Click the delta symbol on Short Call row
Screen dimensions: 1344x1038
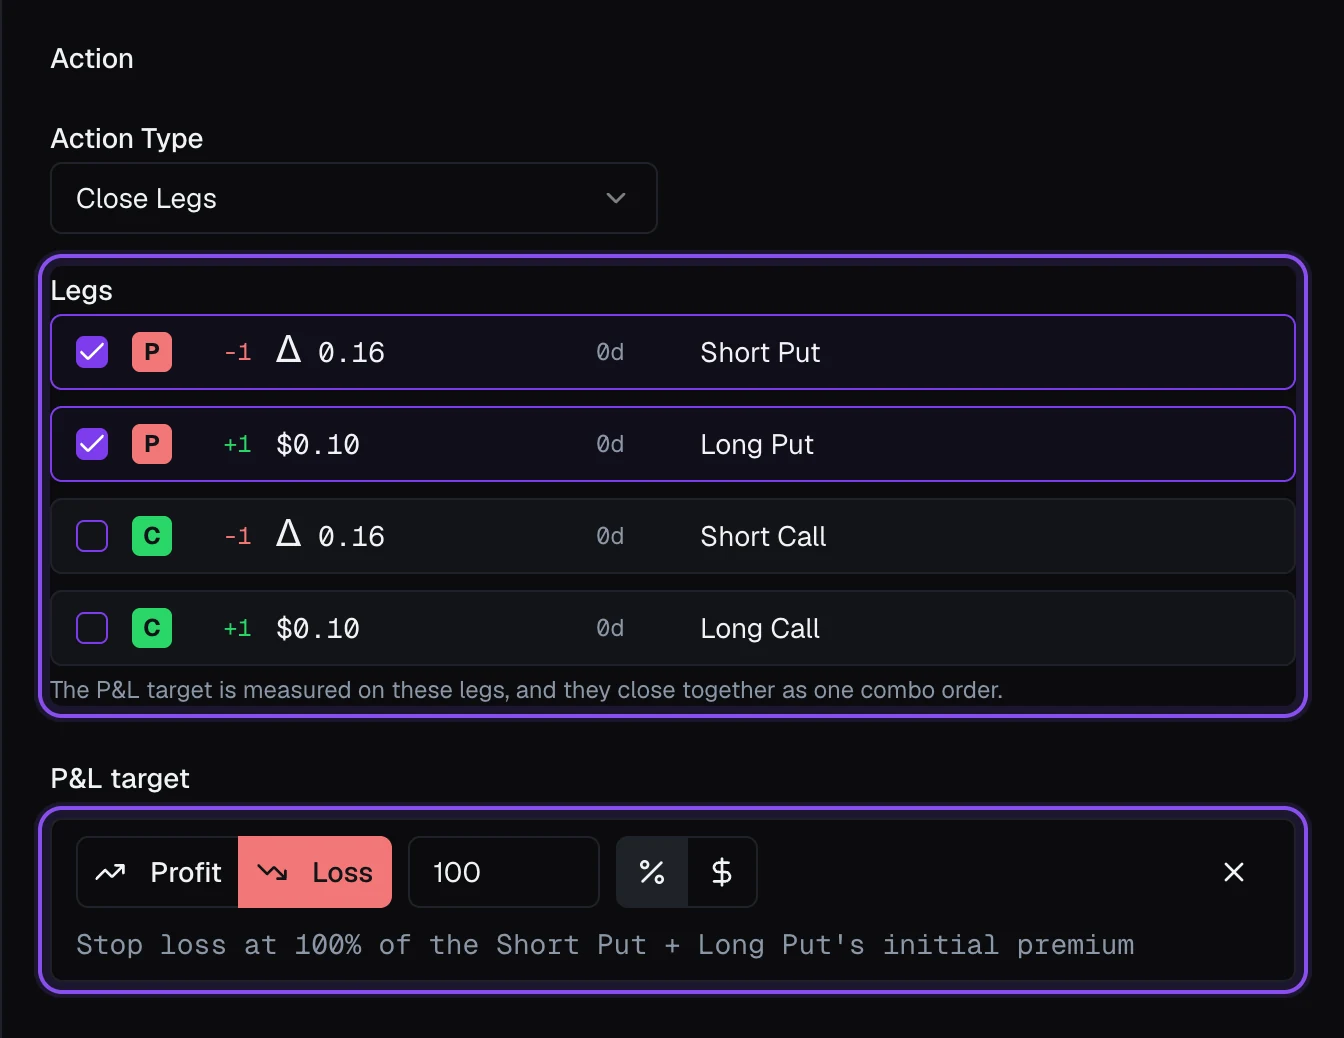288,533
